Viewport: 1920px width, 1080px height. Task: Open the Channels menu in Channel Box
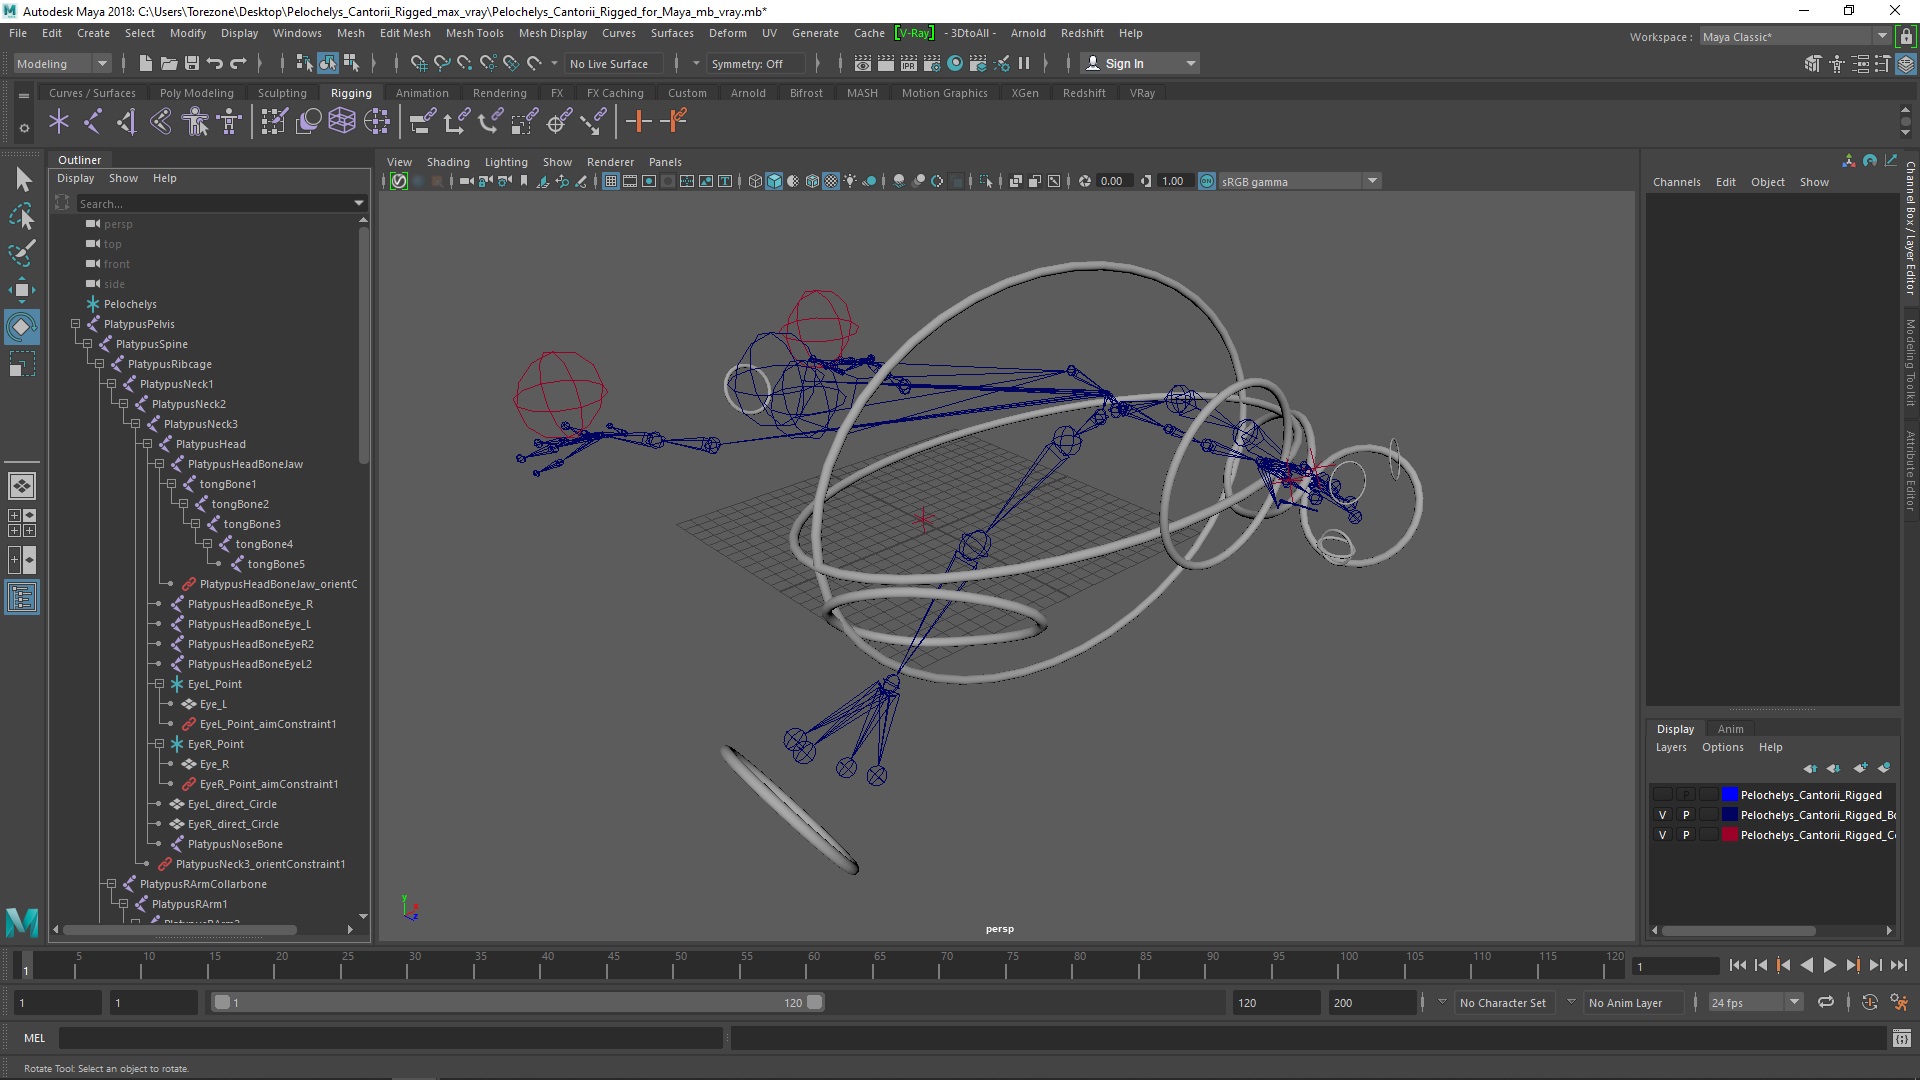(x=1676, y=182)
